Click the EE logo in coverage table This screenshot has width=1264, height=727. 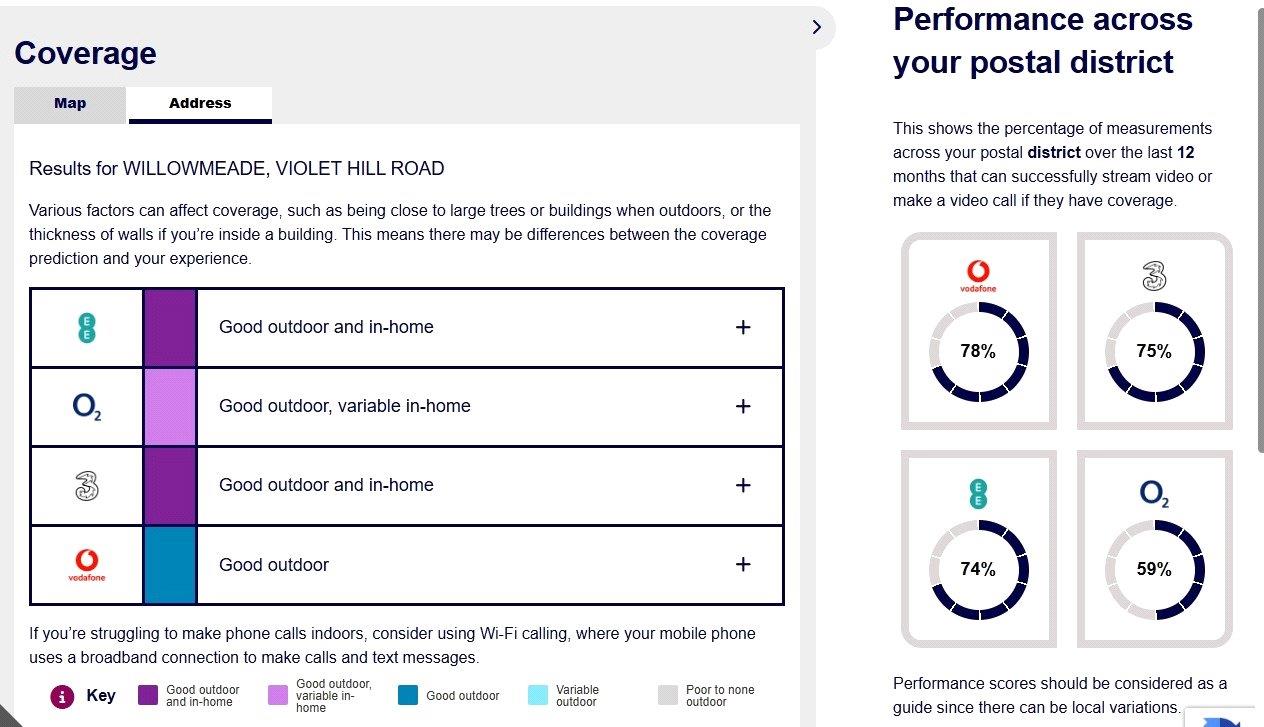pyautogui.click(x=87, y=327)
